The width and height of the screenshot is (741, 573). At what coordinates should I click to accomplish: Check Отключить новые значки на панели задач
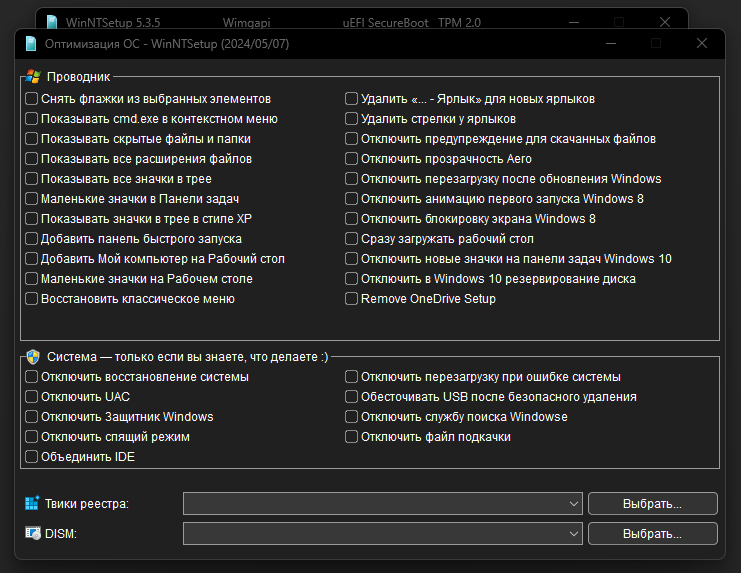351,259
